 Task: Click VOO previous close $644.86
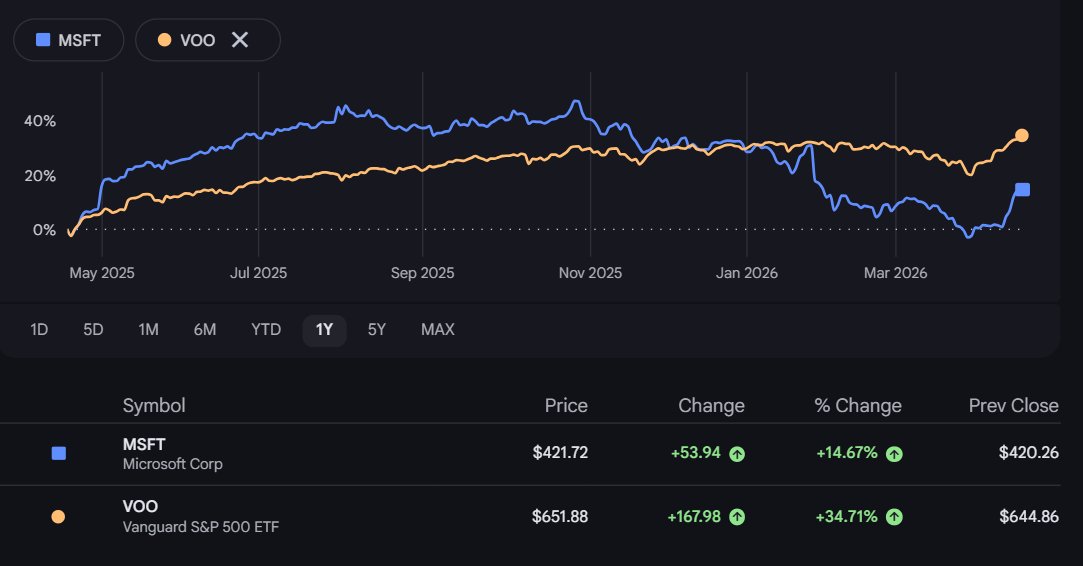coord(1028,516)
